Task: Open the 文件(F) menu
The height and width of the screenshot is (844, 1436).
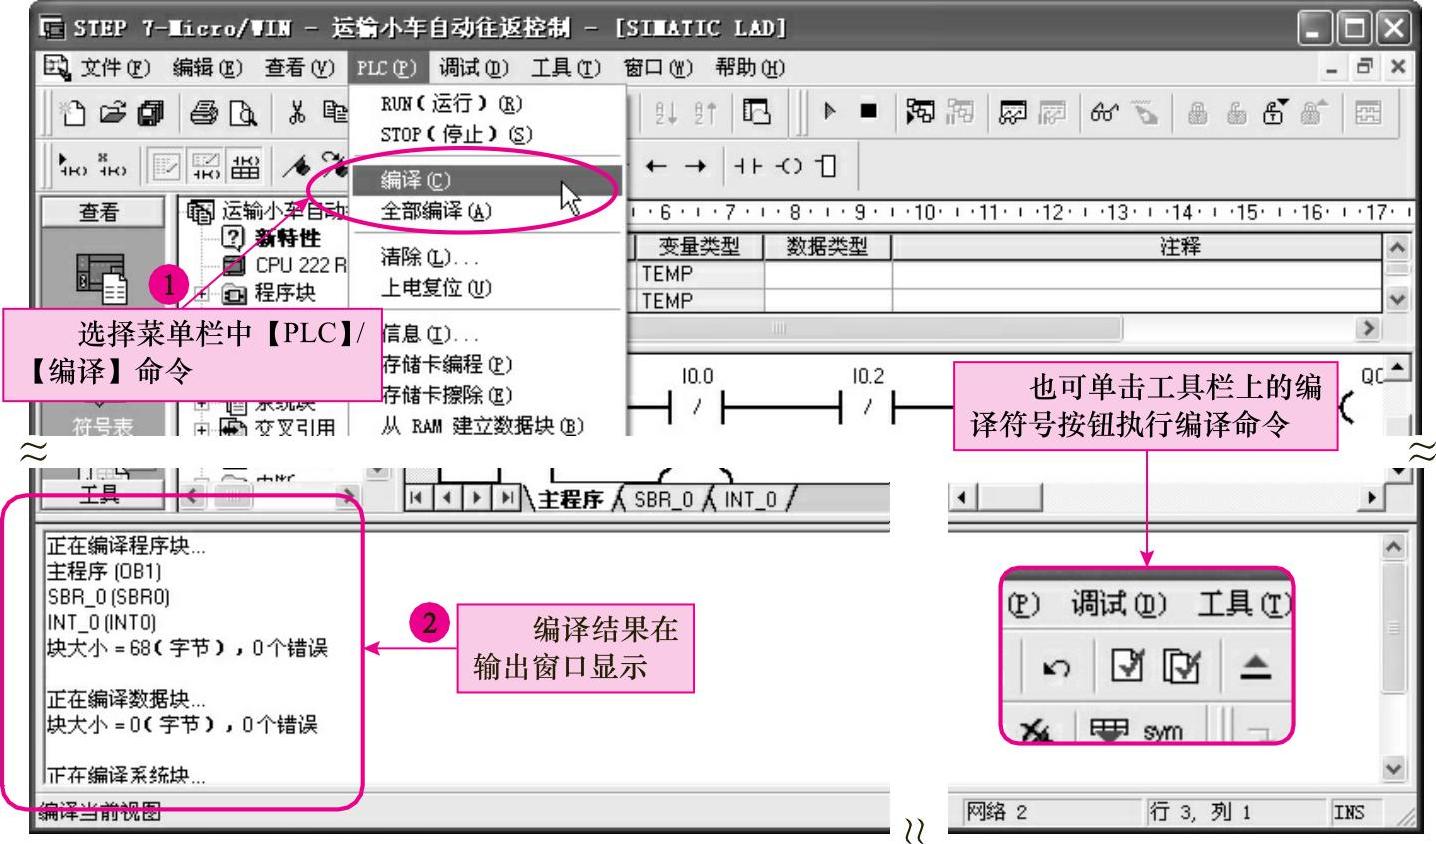Action: click(114, 68)
